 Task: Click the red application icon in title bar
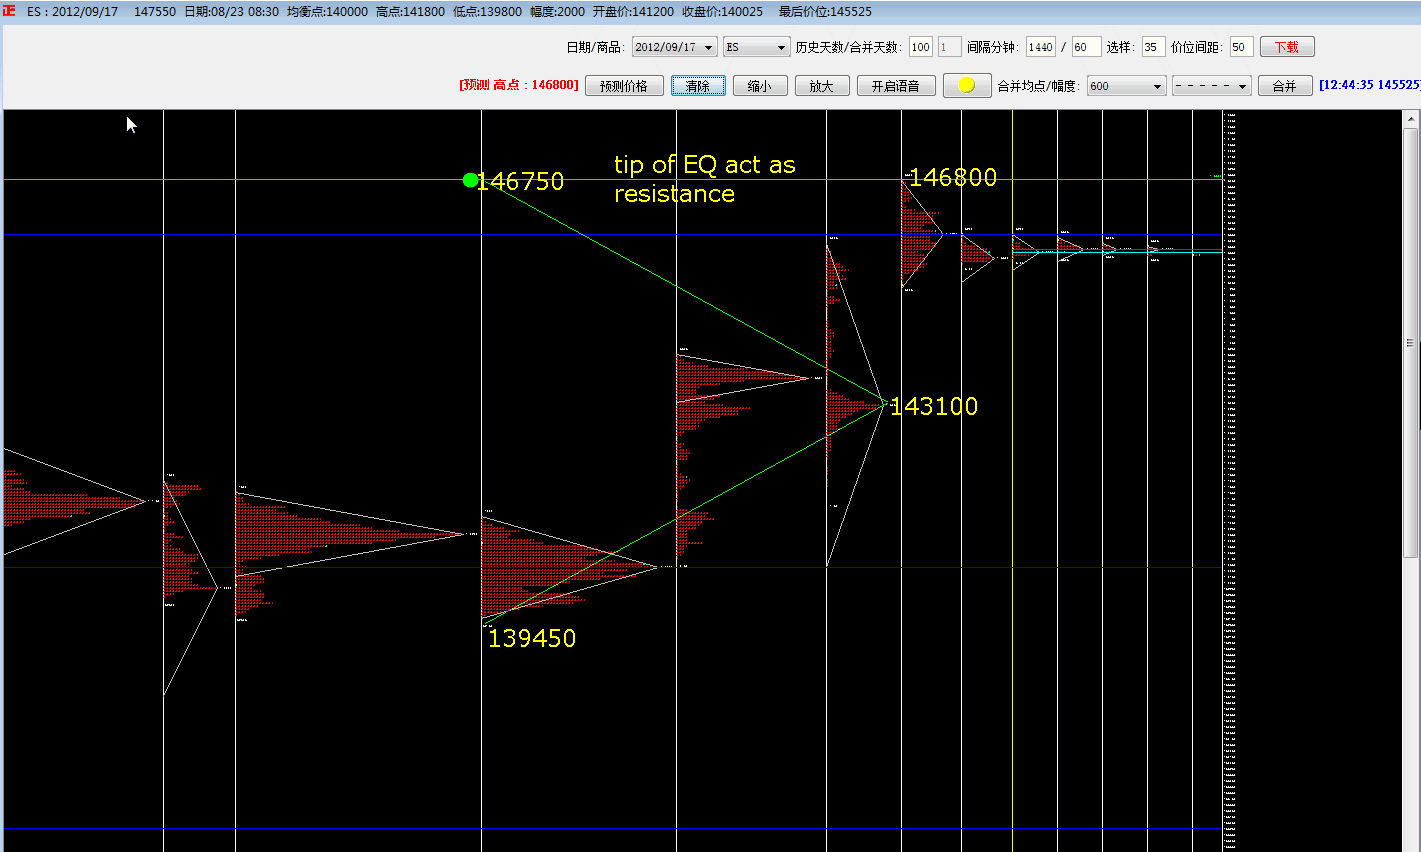[x=10, y=11]
